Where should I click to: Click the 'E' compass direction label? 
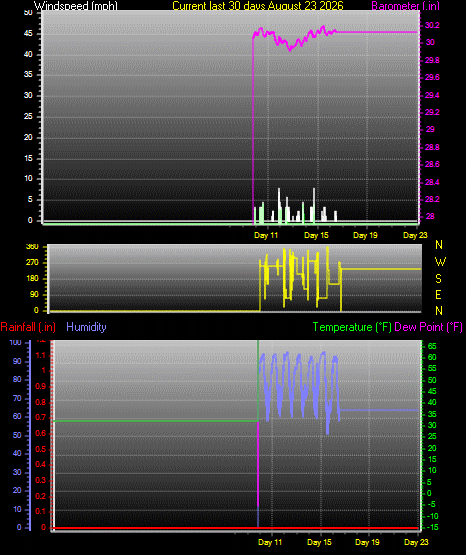438,294
